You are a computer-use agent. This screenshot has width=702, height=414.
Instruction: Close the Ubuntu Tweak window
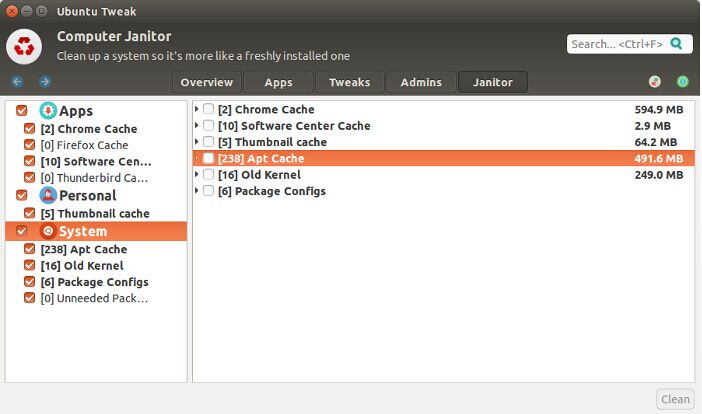[12, 11]
